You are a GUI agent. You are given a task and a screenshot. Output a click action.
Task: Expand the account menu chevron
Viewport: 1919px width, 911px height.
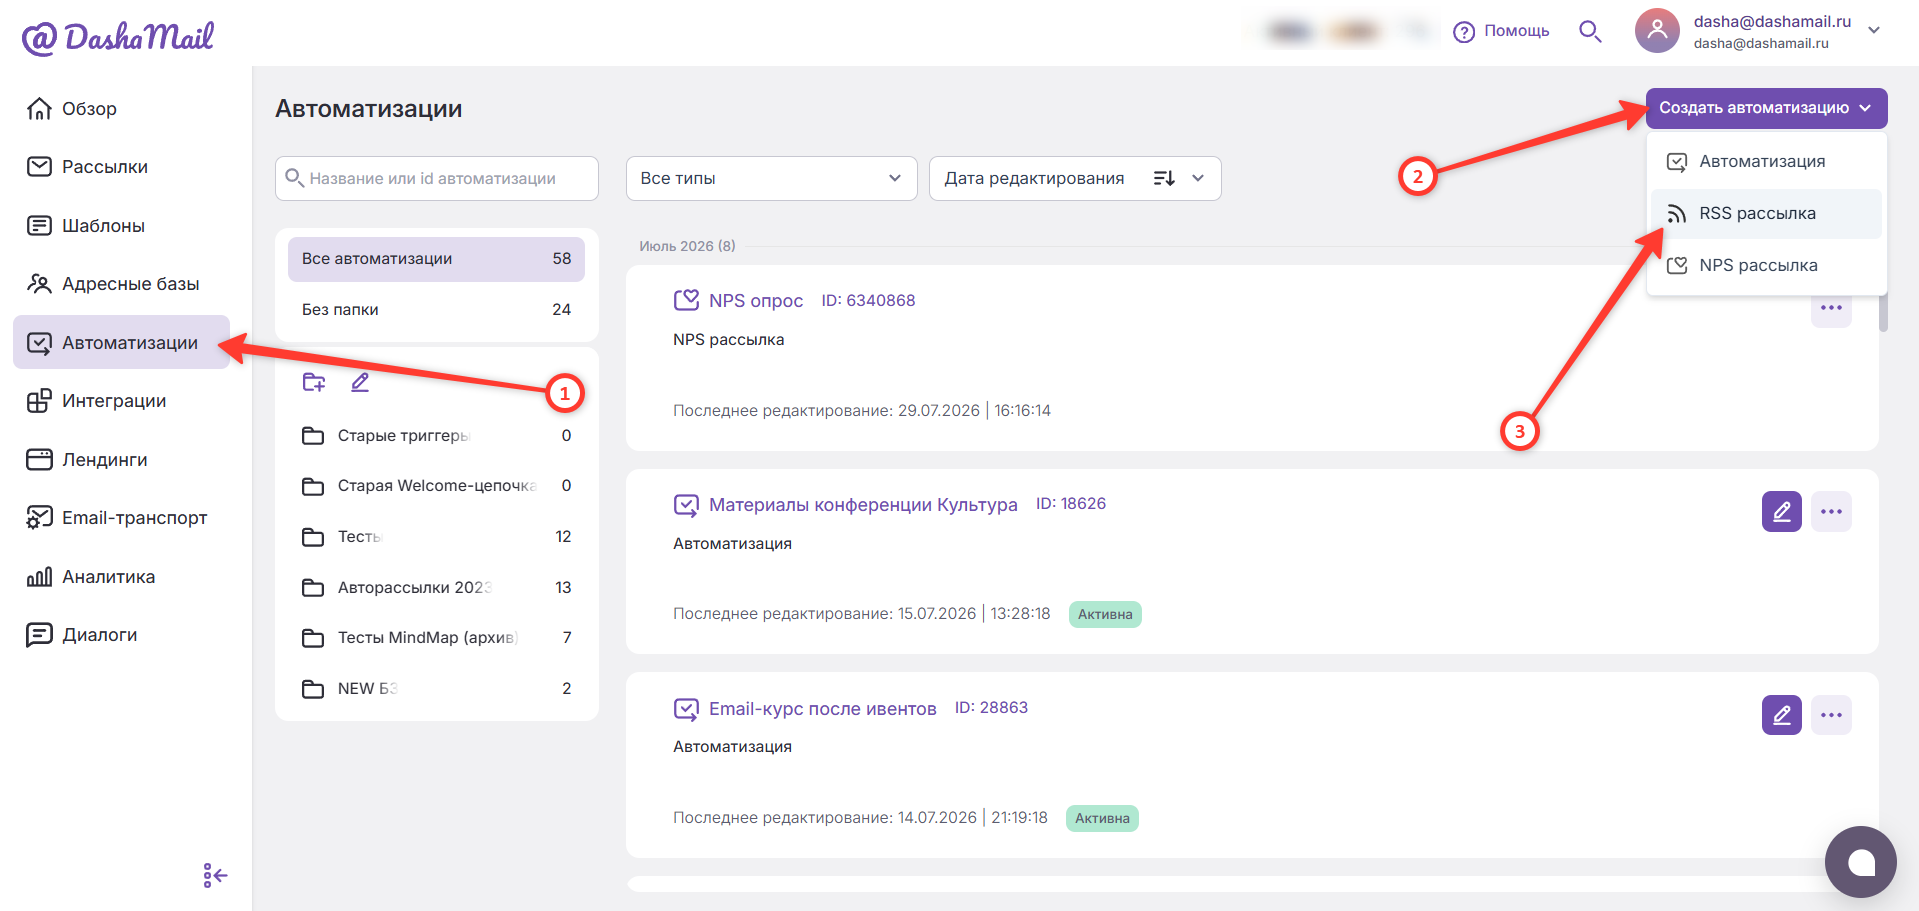tap(1874, 31)
